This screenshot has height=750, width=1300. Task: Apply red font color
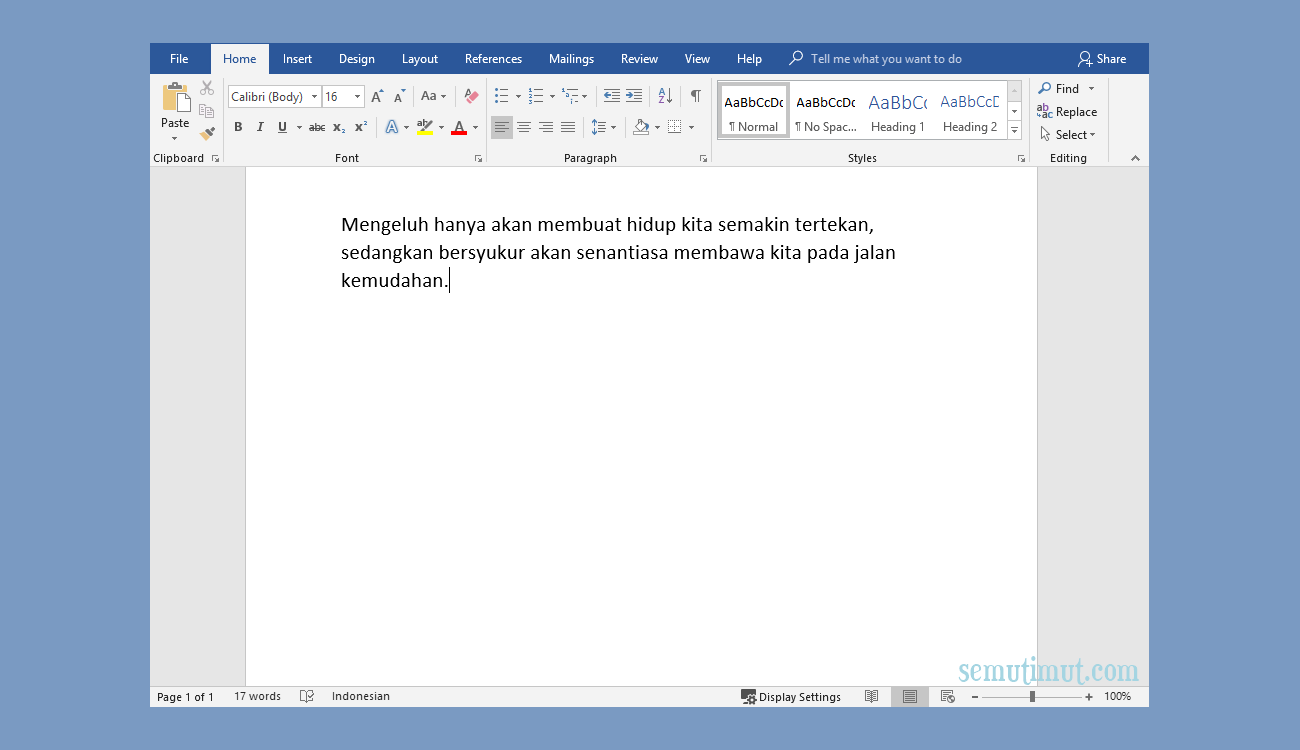459,127
